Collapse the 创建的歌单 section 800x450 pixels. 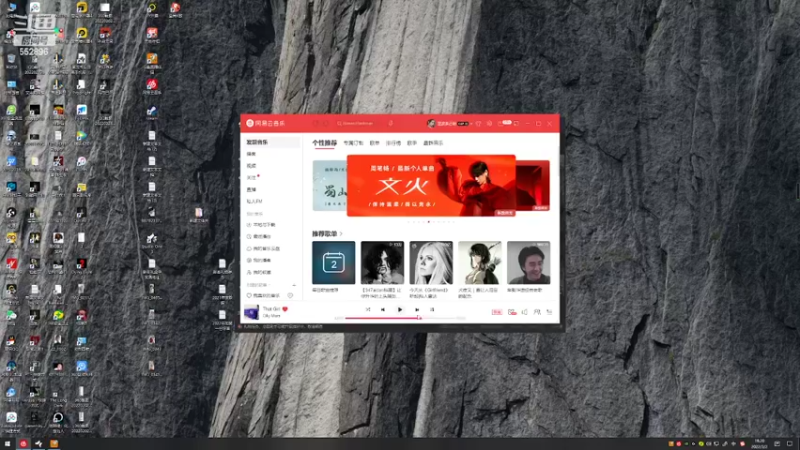point(258,285)
